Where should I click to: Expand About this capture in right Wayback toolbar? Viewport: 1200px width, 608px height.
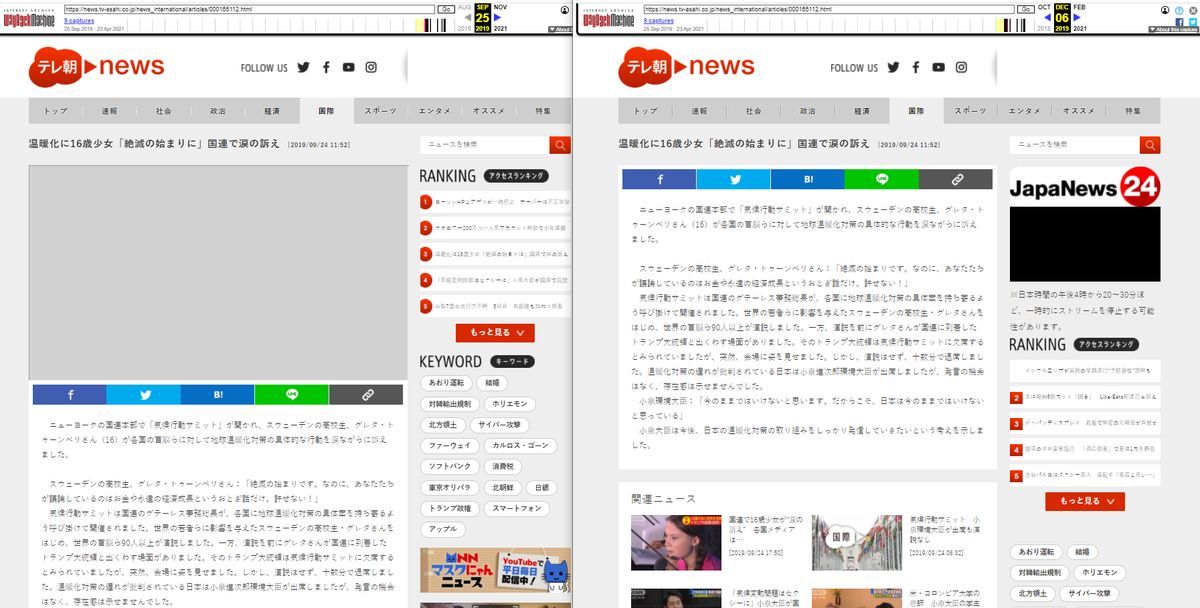coord(1173,29)
